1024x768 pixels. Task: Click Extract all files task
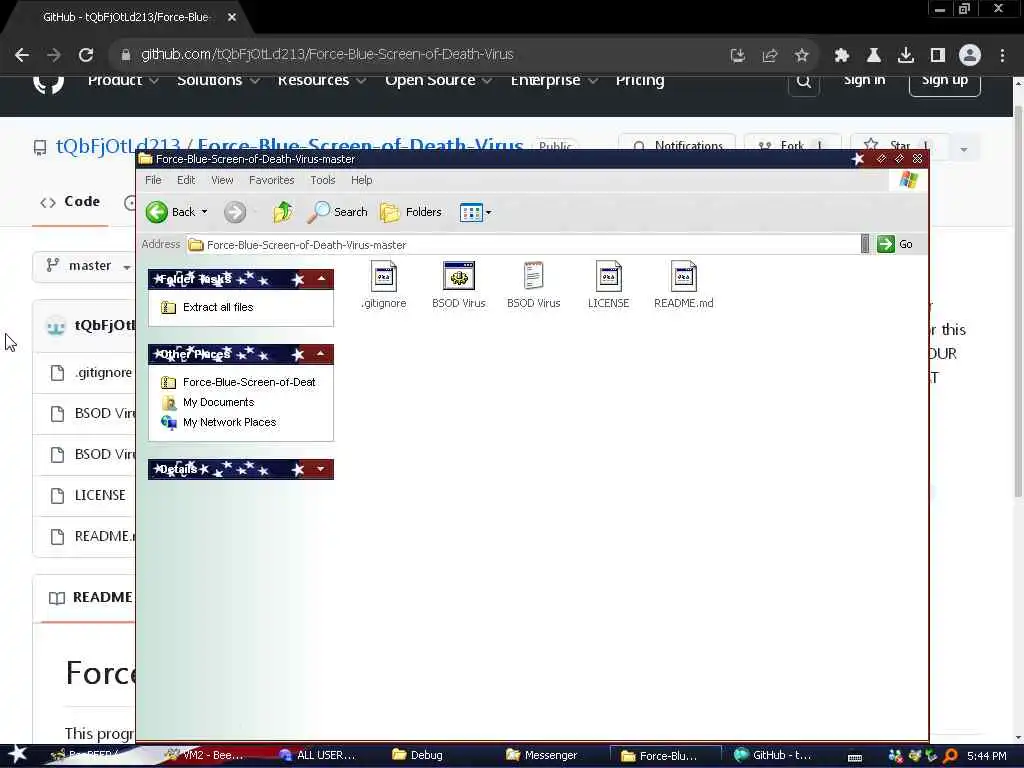tap(217, 307)
